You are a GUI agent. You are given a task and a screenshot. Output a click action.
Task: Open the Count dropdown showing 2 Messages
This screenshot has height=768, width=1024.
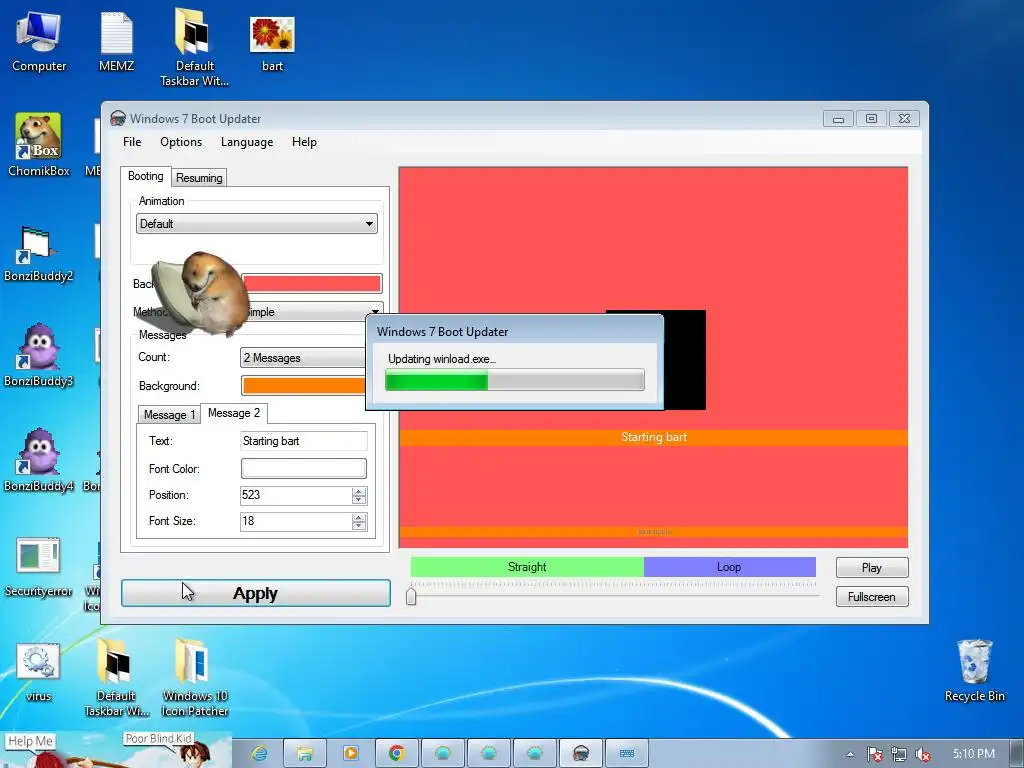tap(303, 358)
